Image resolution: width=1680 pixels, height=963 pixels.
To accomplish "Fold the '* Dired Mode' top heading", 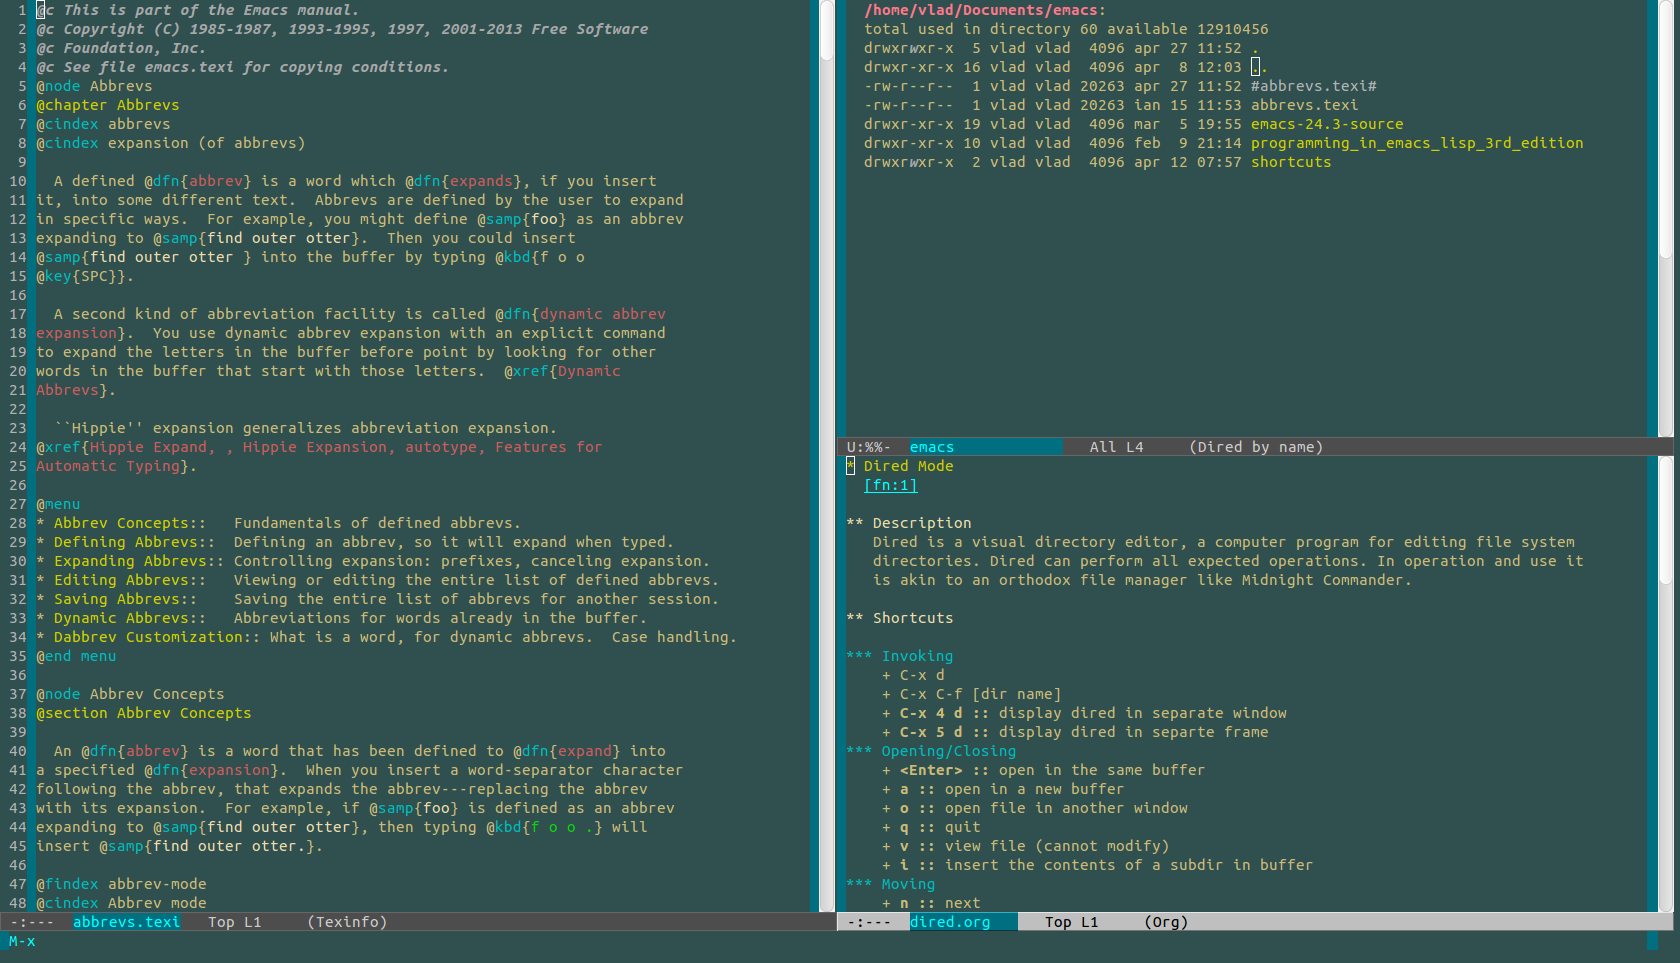I will (x=900, y=466).
